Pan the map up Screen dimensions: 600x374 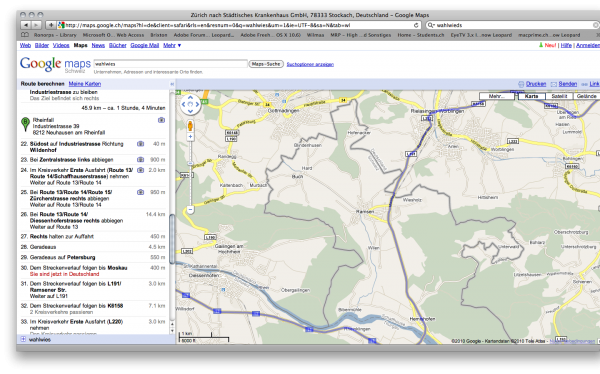point(190,98)
